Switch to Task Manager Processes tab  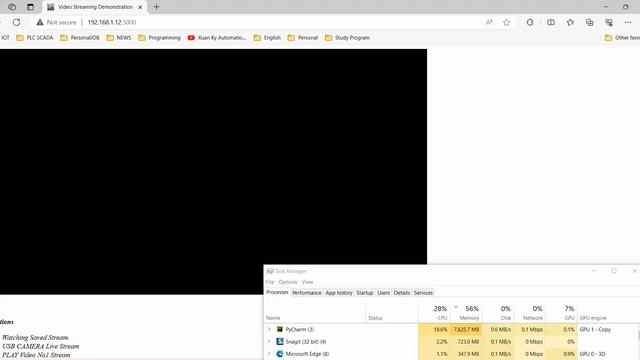coord(277,292)
